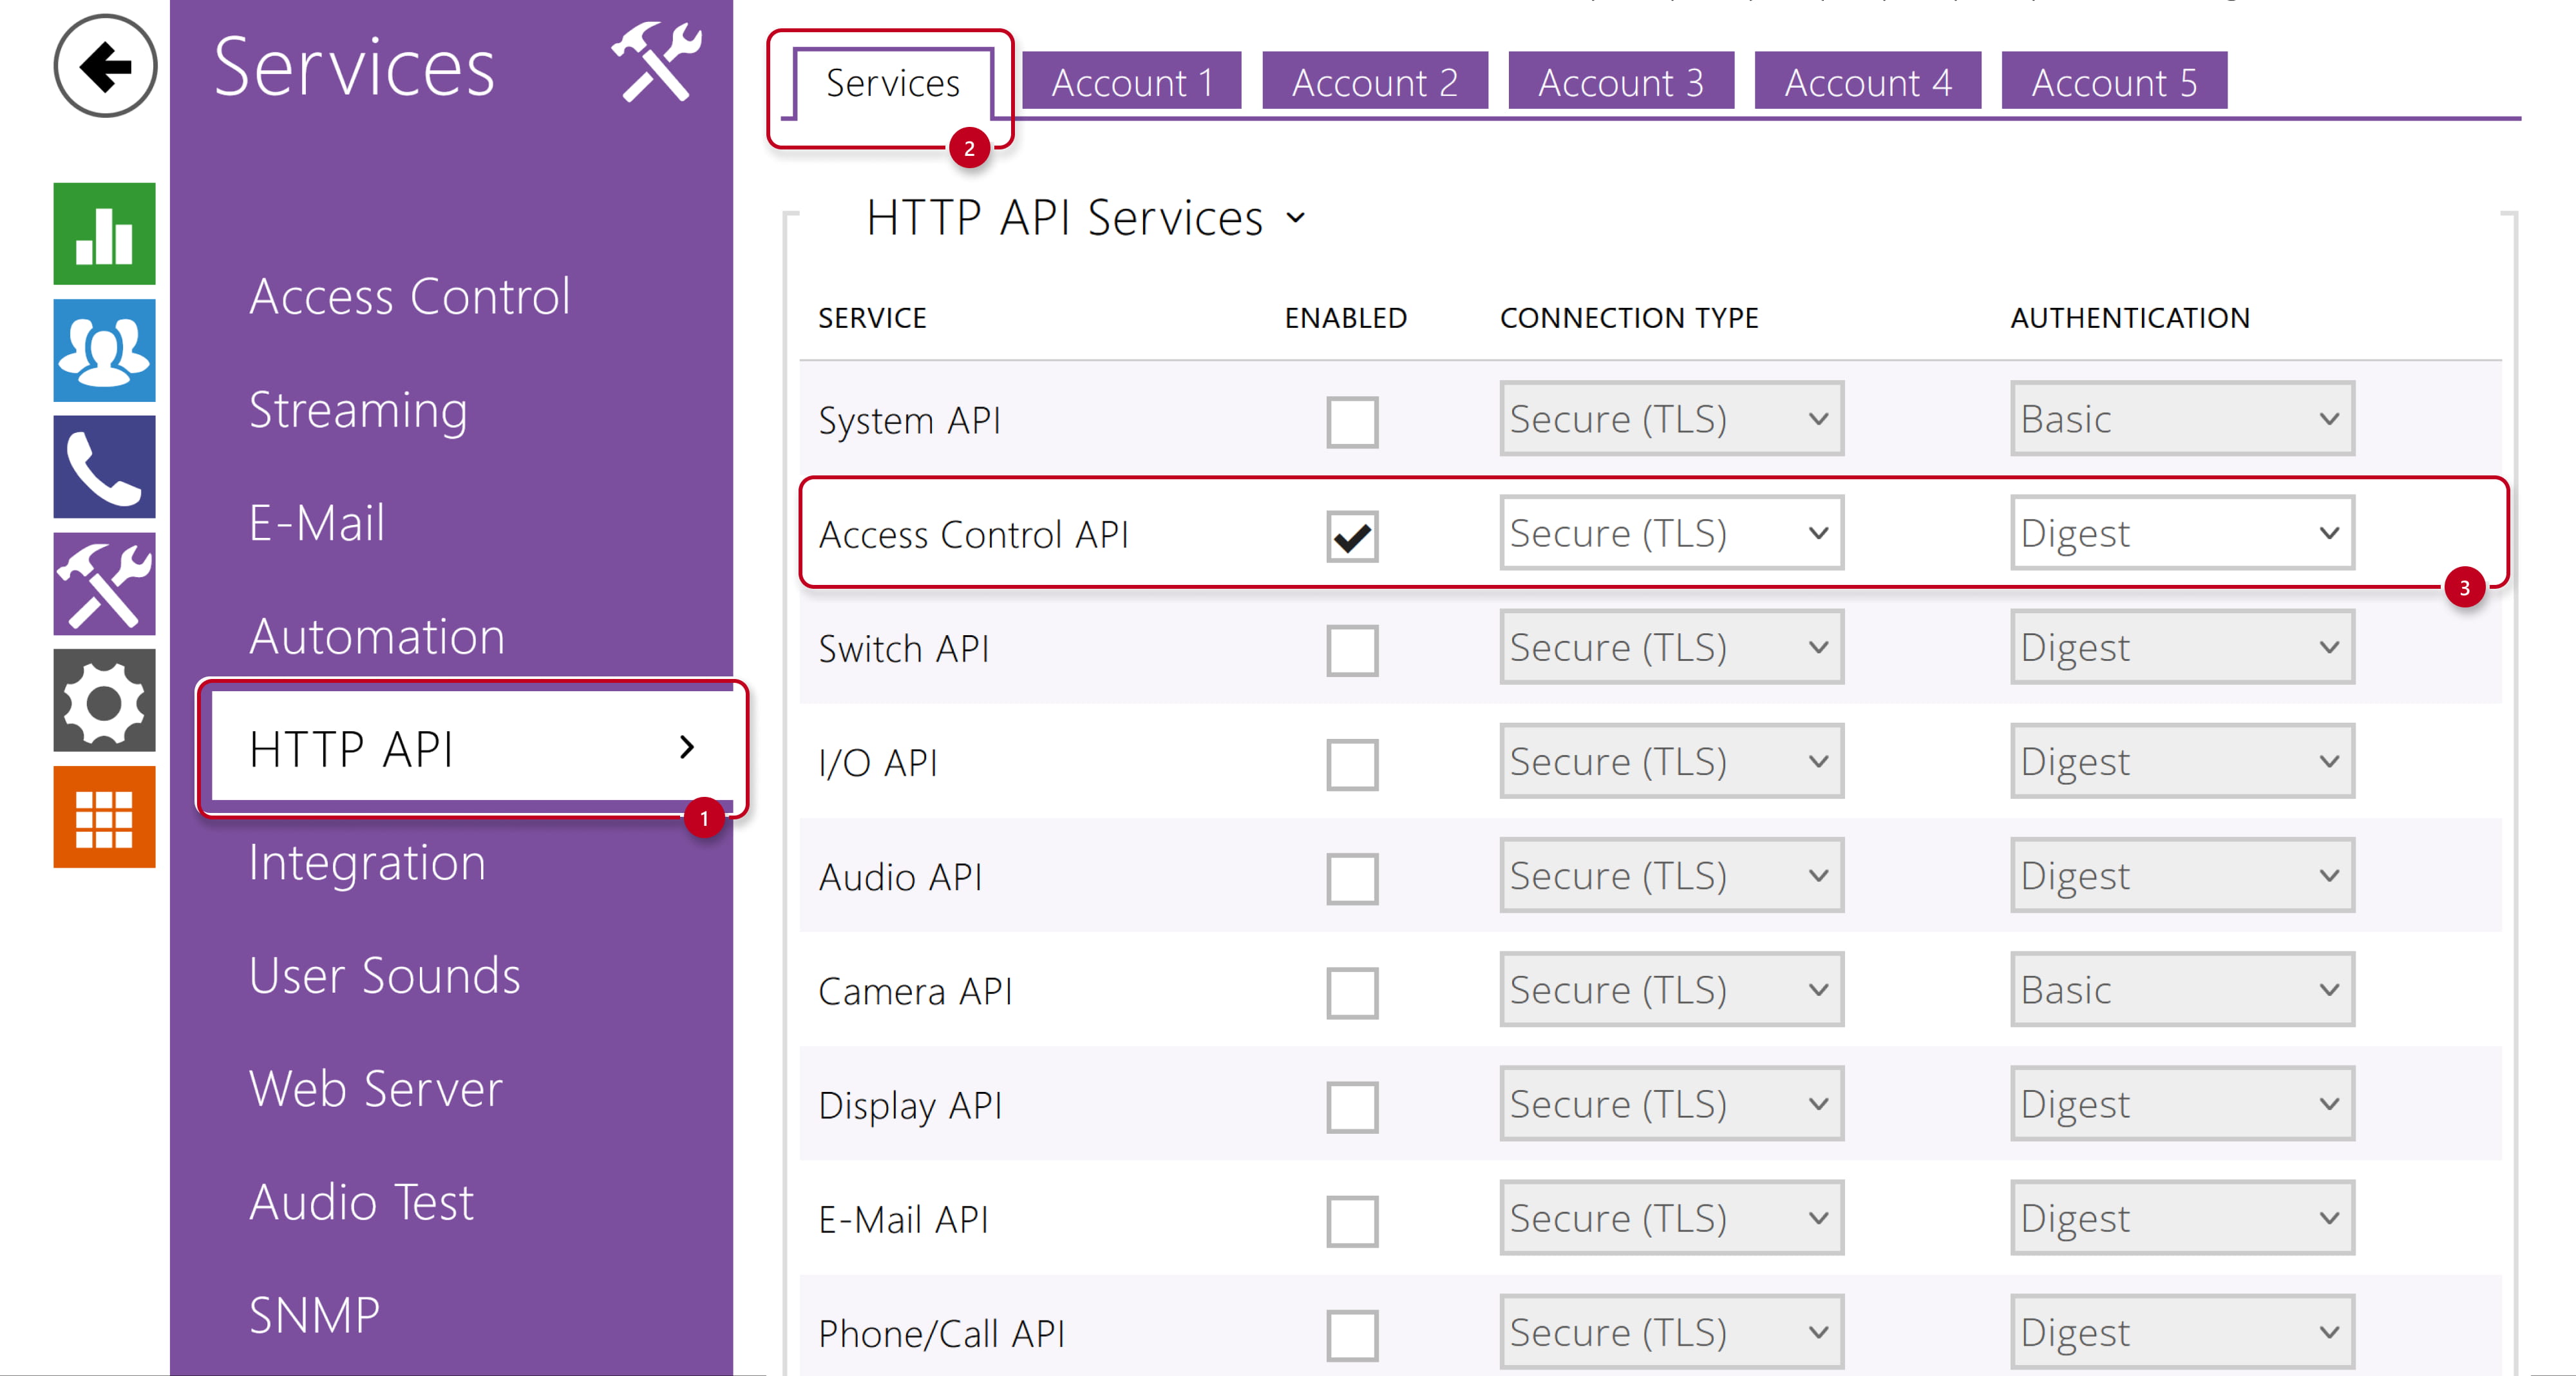The height and width of the screenshot is (1376, 2576).
Task: Open SNMP in the sidebar menu
Action: 314,1314
